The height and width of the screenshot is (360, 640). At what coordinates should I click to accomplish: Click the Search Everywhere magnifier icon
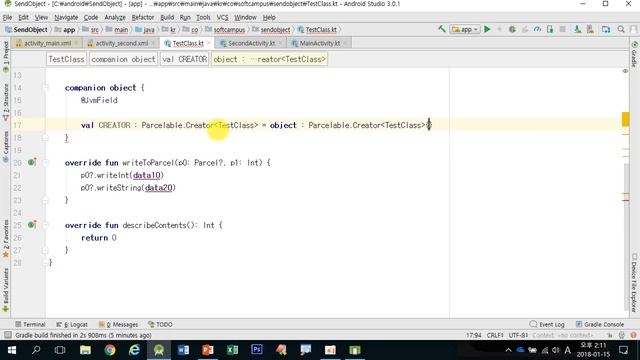point(621,29)
